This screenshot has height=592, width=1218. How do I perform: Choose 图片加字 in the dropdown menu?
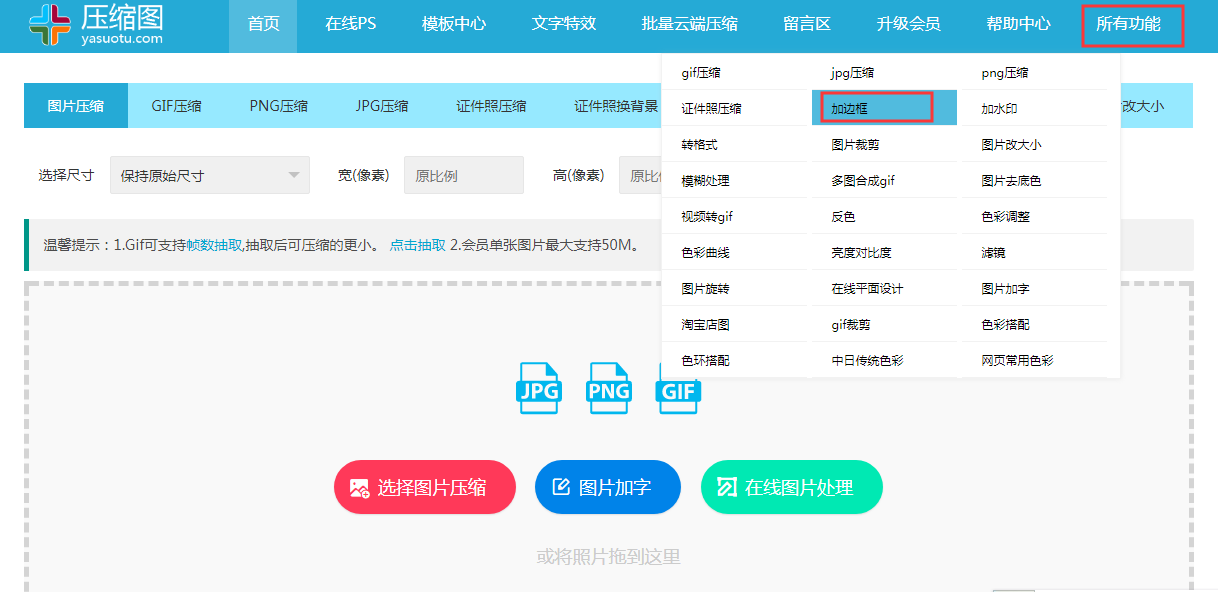[x=1006, y=289]
